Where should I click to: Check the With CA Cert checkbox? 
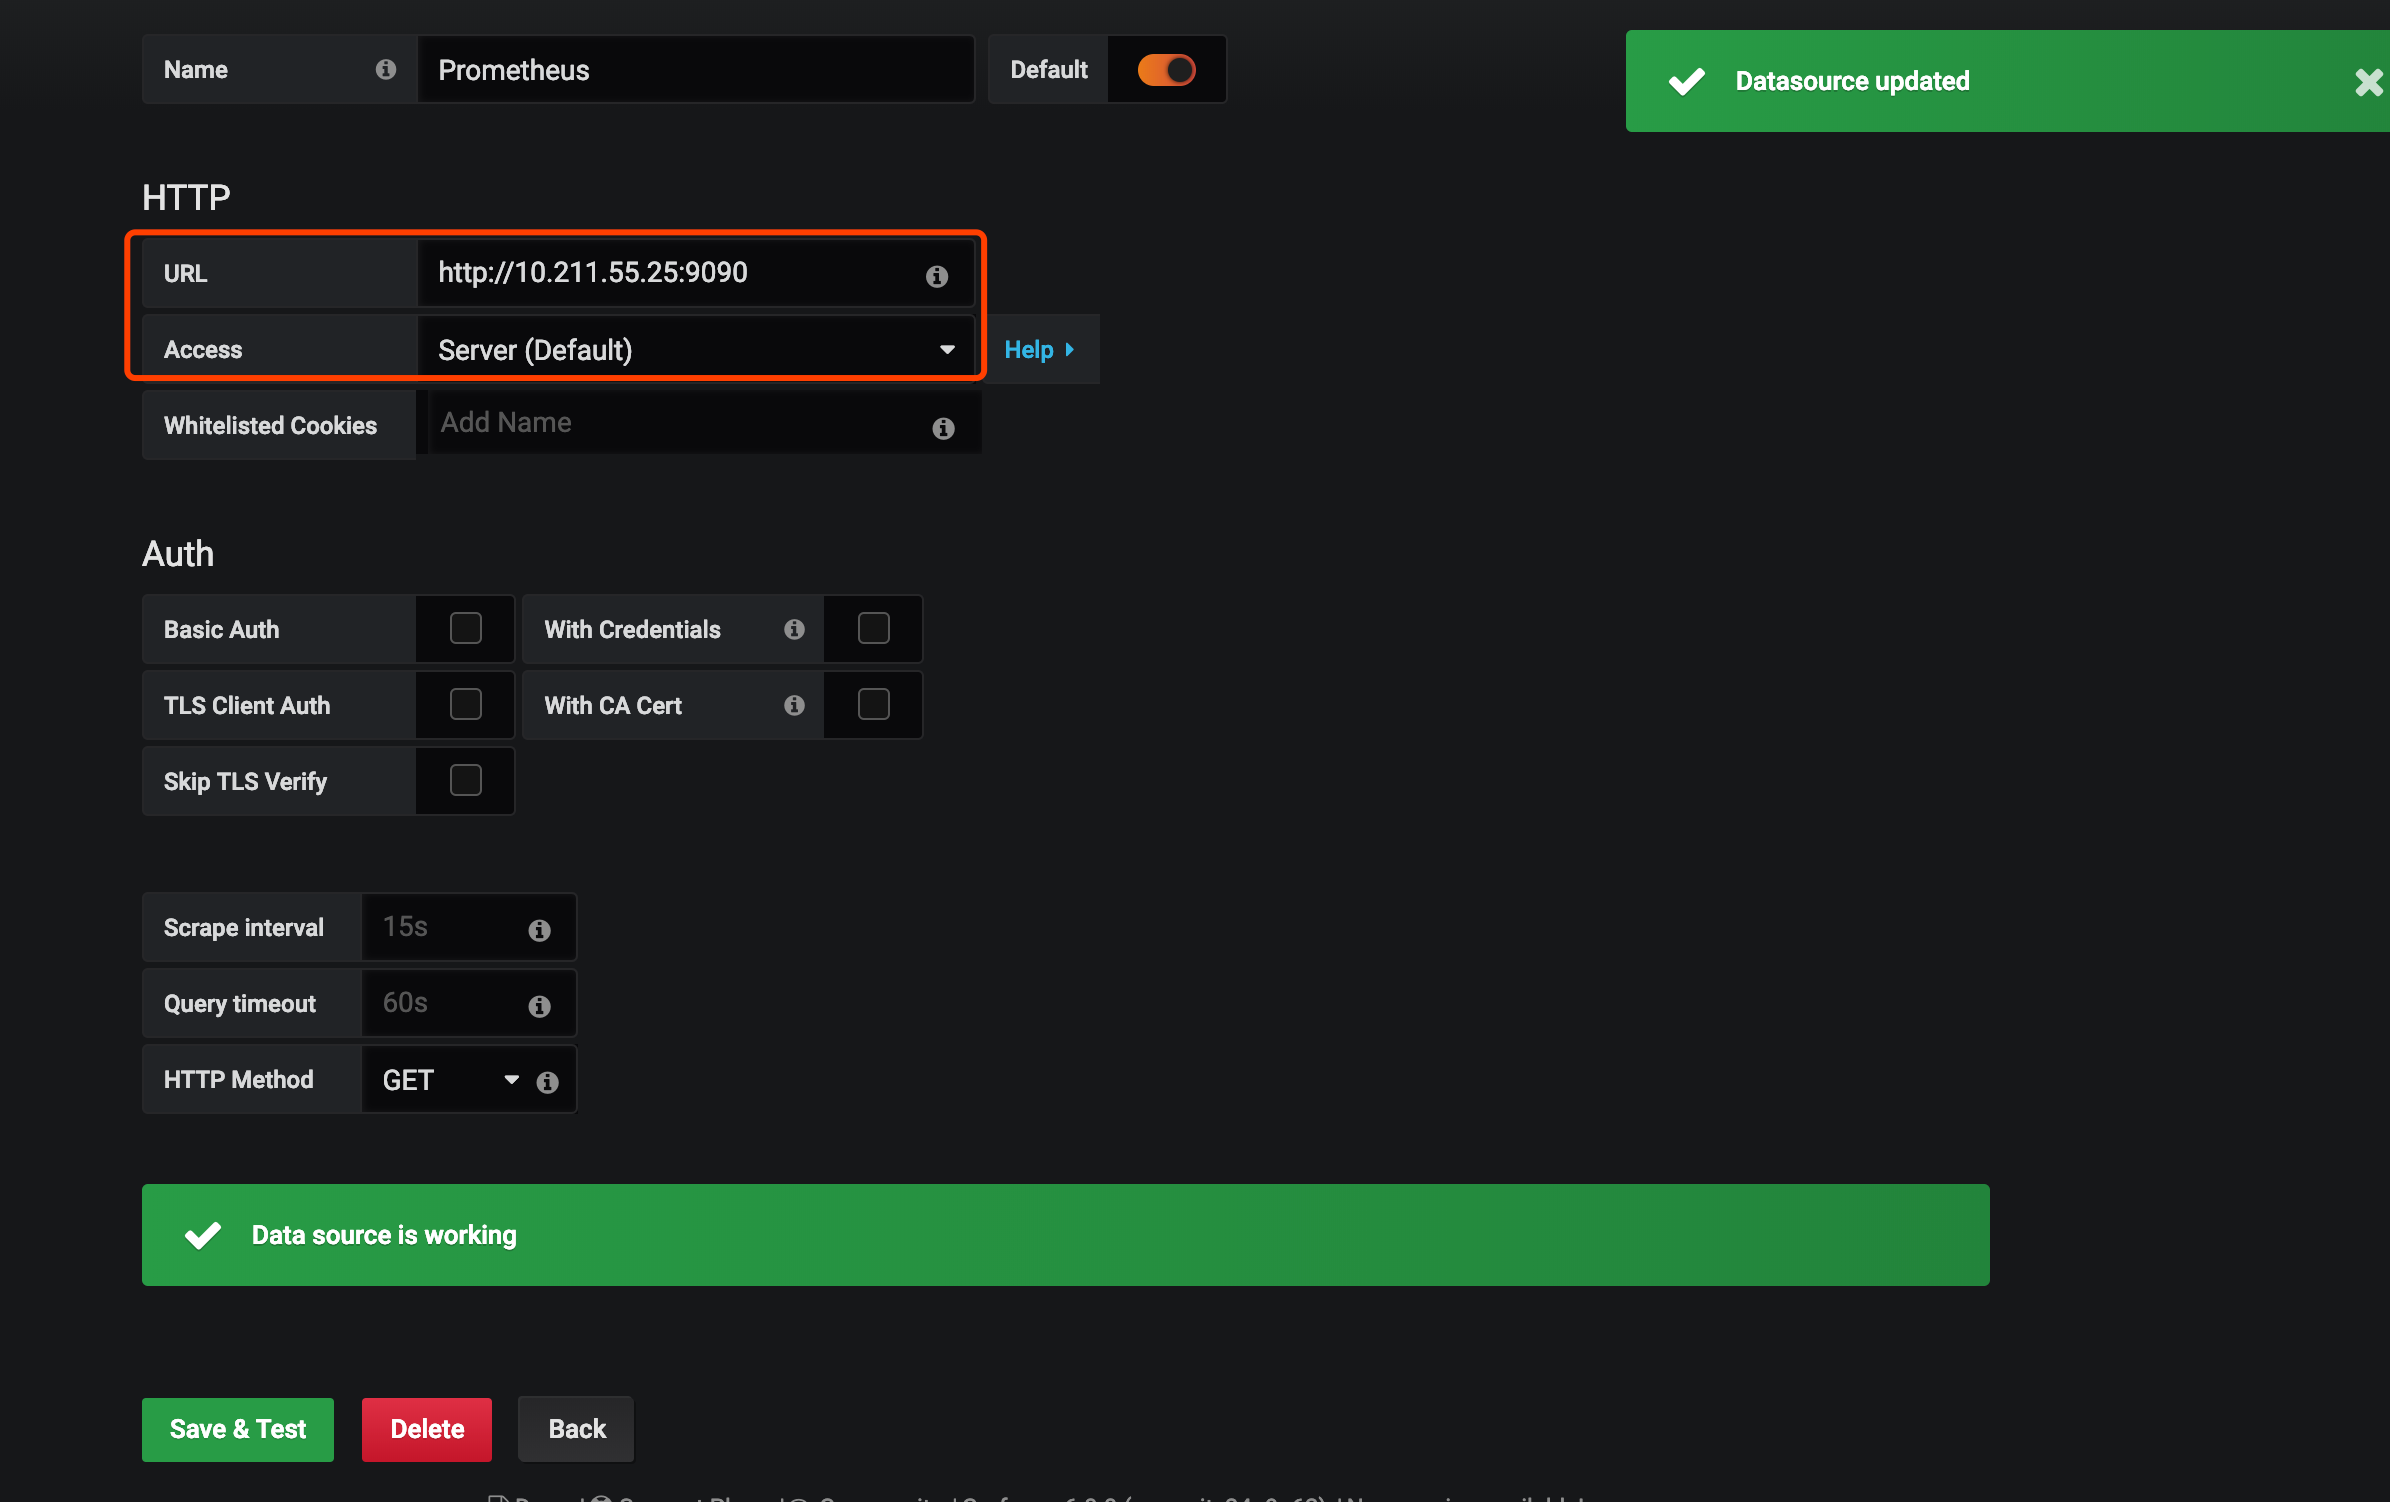(x=873, y=705)
